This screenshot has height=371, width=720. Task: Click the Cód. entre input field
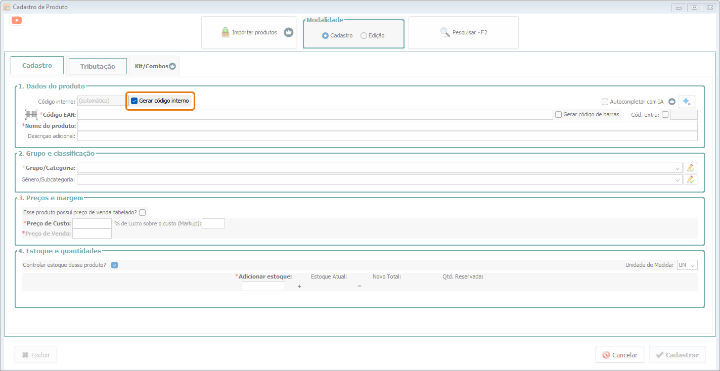tap(684, 115)
